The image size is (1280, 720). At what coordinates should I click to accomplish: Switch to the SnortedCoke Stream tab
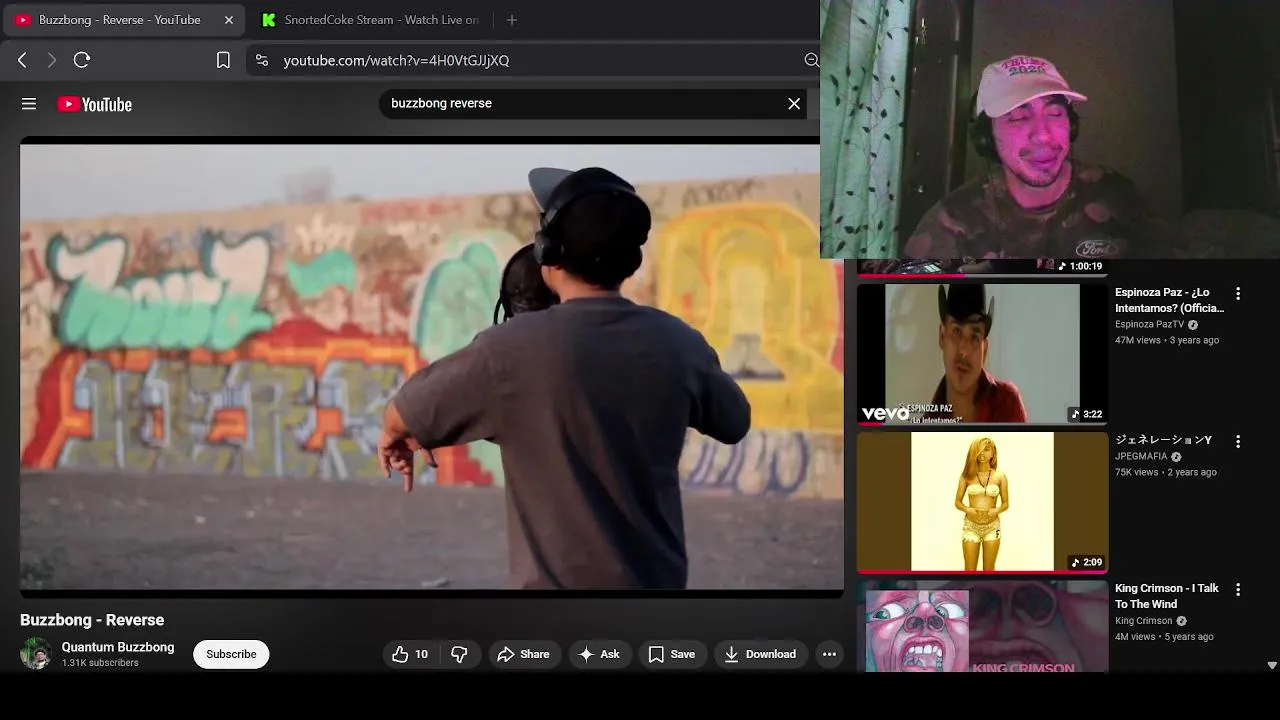(x=370, y=20)
